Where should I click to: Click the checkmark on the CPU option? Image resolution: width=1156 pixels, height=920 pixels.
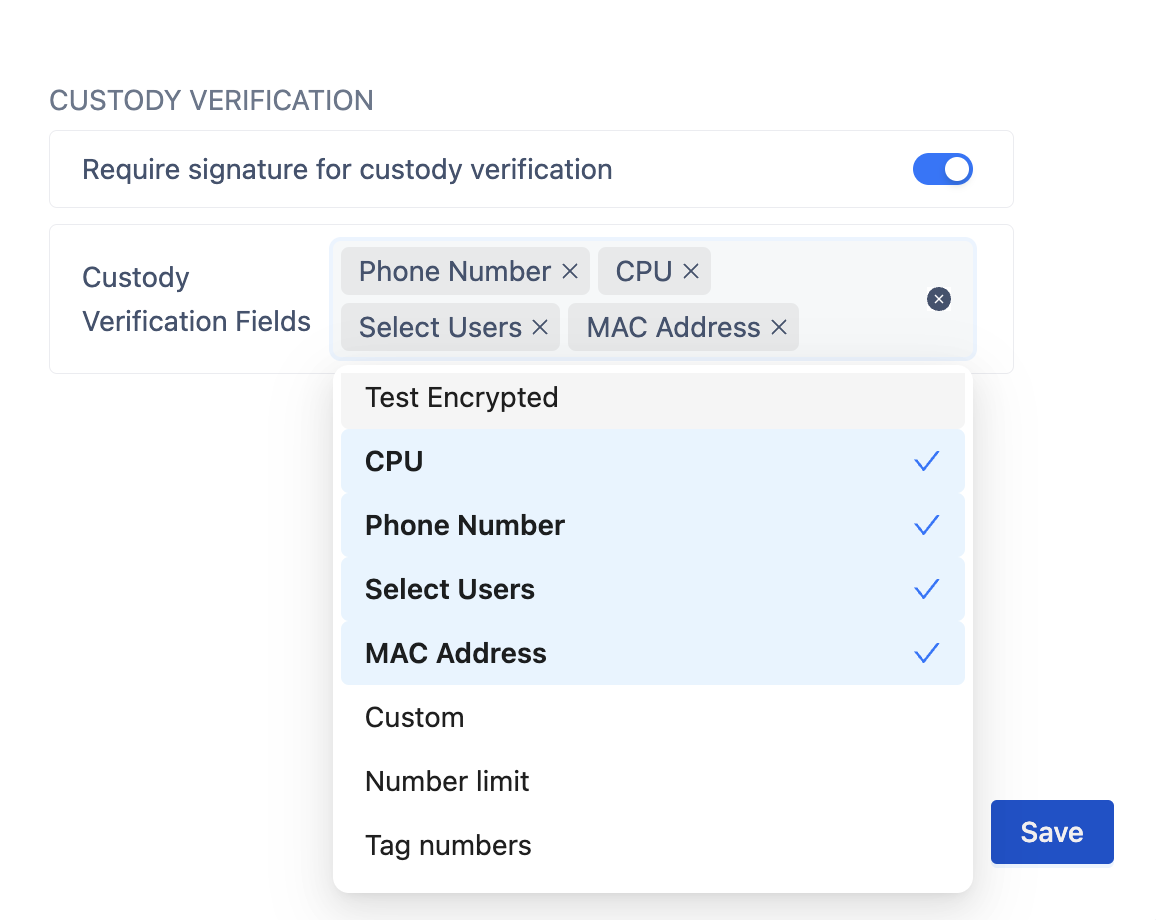926,461
